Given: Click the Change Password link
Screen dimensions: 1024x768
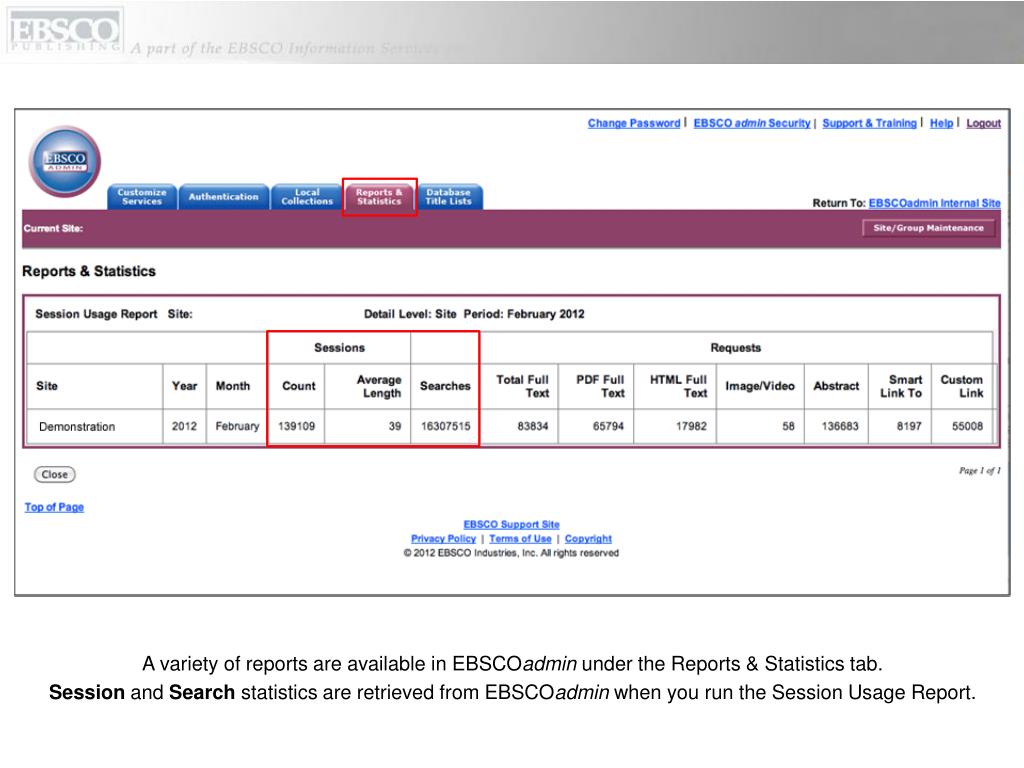Looking at the screenshot, I should coord(633,123).
